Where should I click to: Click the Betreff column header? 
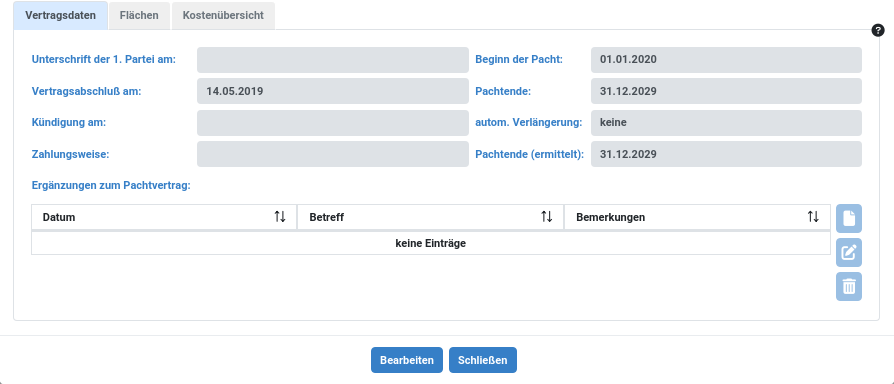click(430, 217)
